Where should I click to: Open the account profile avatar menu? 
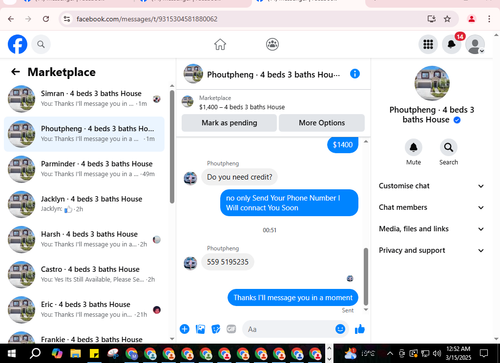click(475, 44)
